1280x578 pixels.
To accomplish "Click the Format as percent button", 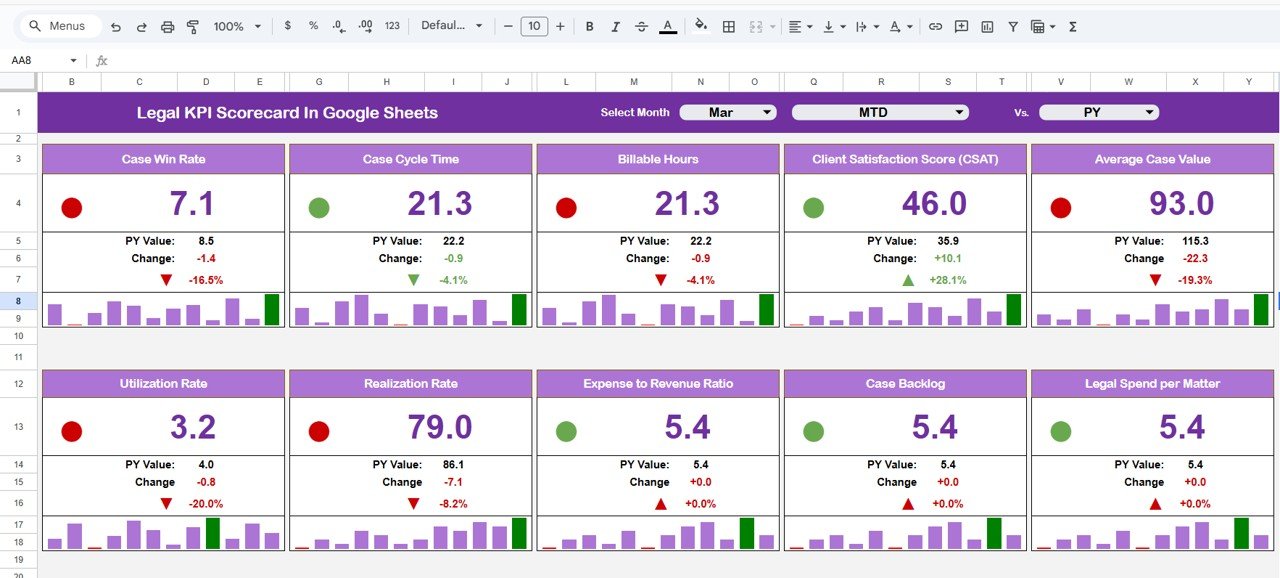I will (x=313, y=26).
